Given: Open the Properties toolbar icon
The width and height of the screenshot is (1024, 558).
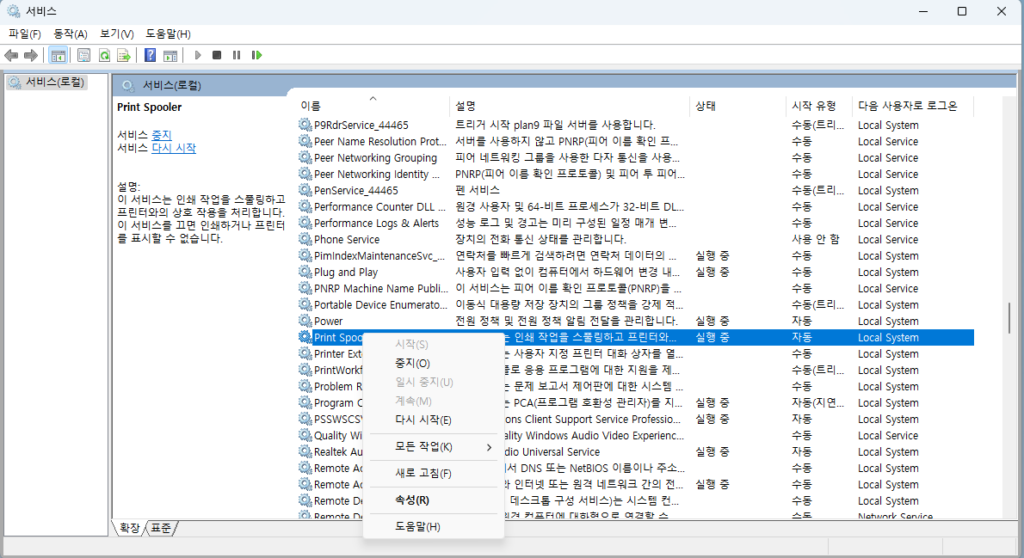Looking at the screenshot, I should (84, 56).
